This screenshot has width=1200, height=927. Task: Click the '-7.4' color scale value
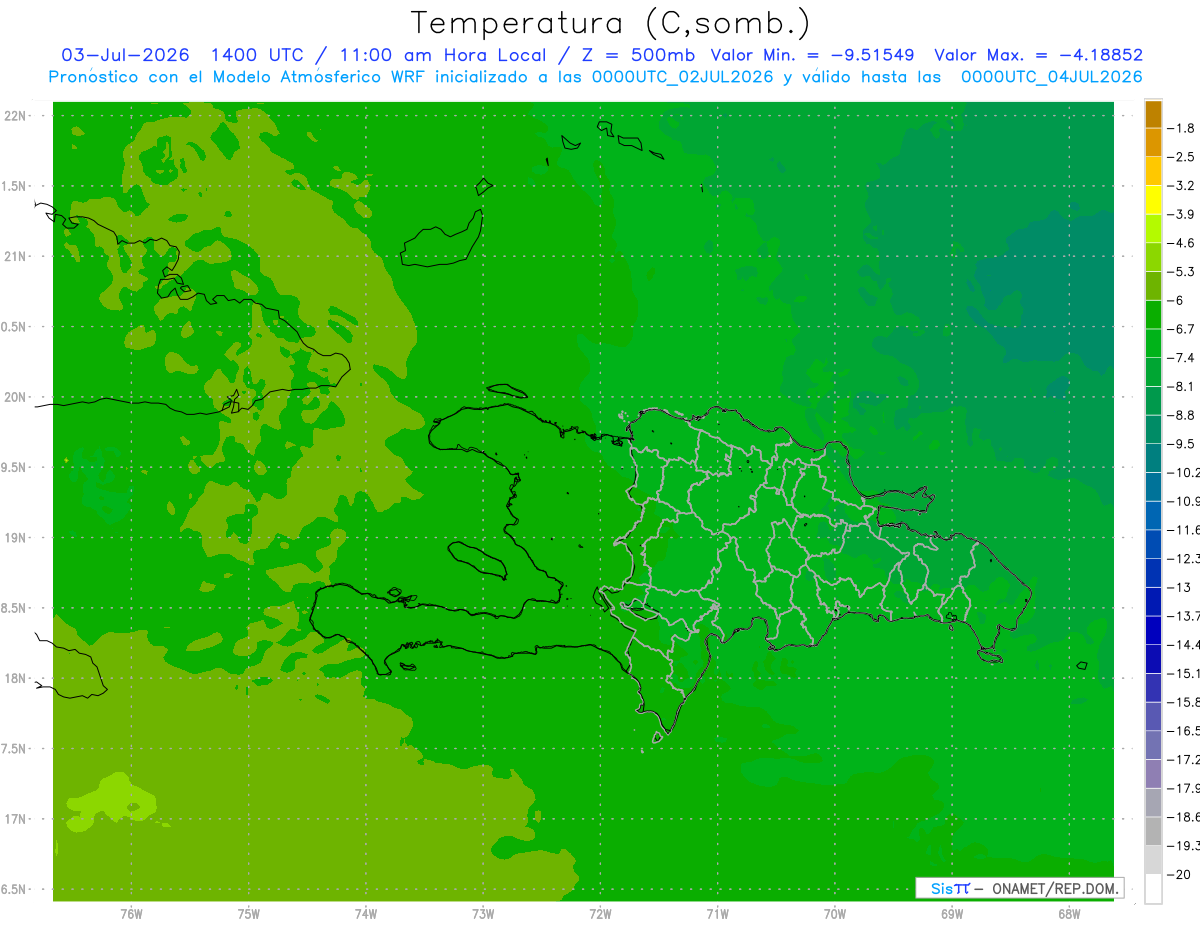1183,357
